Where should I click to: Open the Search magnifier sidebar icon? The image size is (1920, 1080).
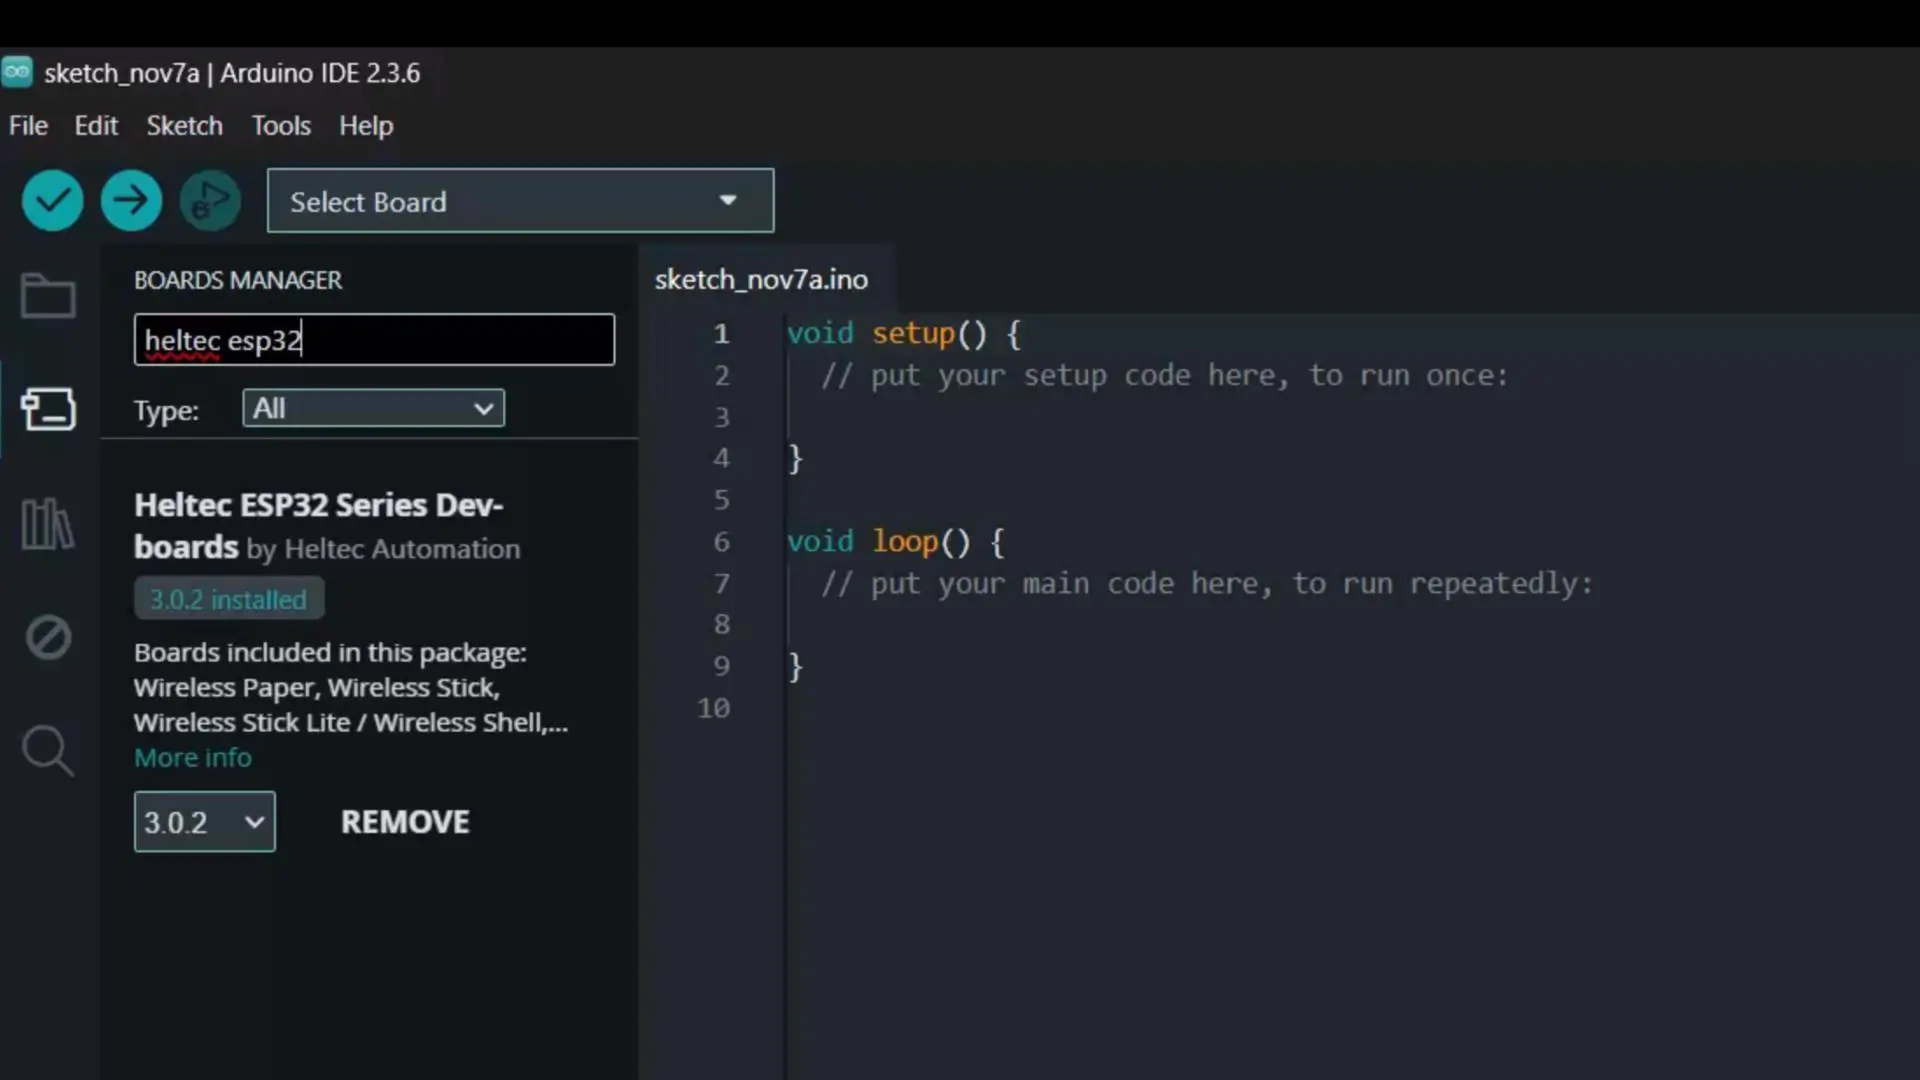[x=48, y=750]
